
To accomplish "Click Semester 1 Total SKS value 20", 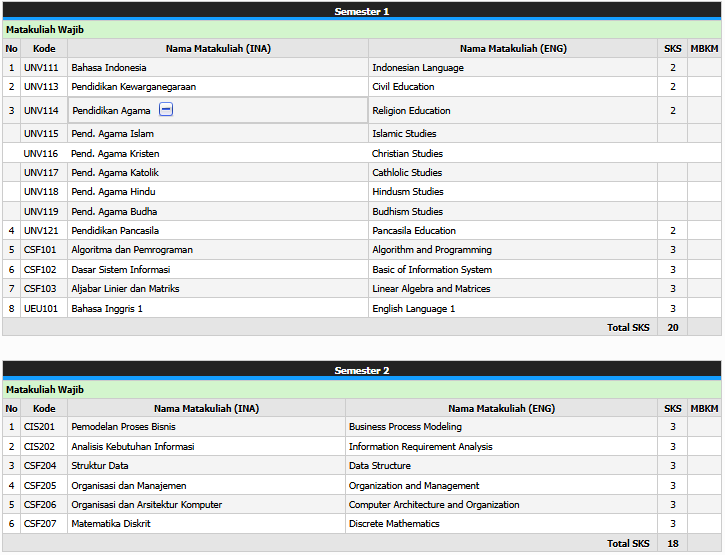I will coord(673,327).
